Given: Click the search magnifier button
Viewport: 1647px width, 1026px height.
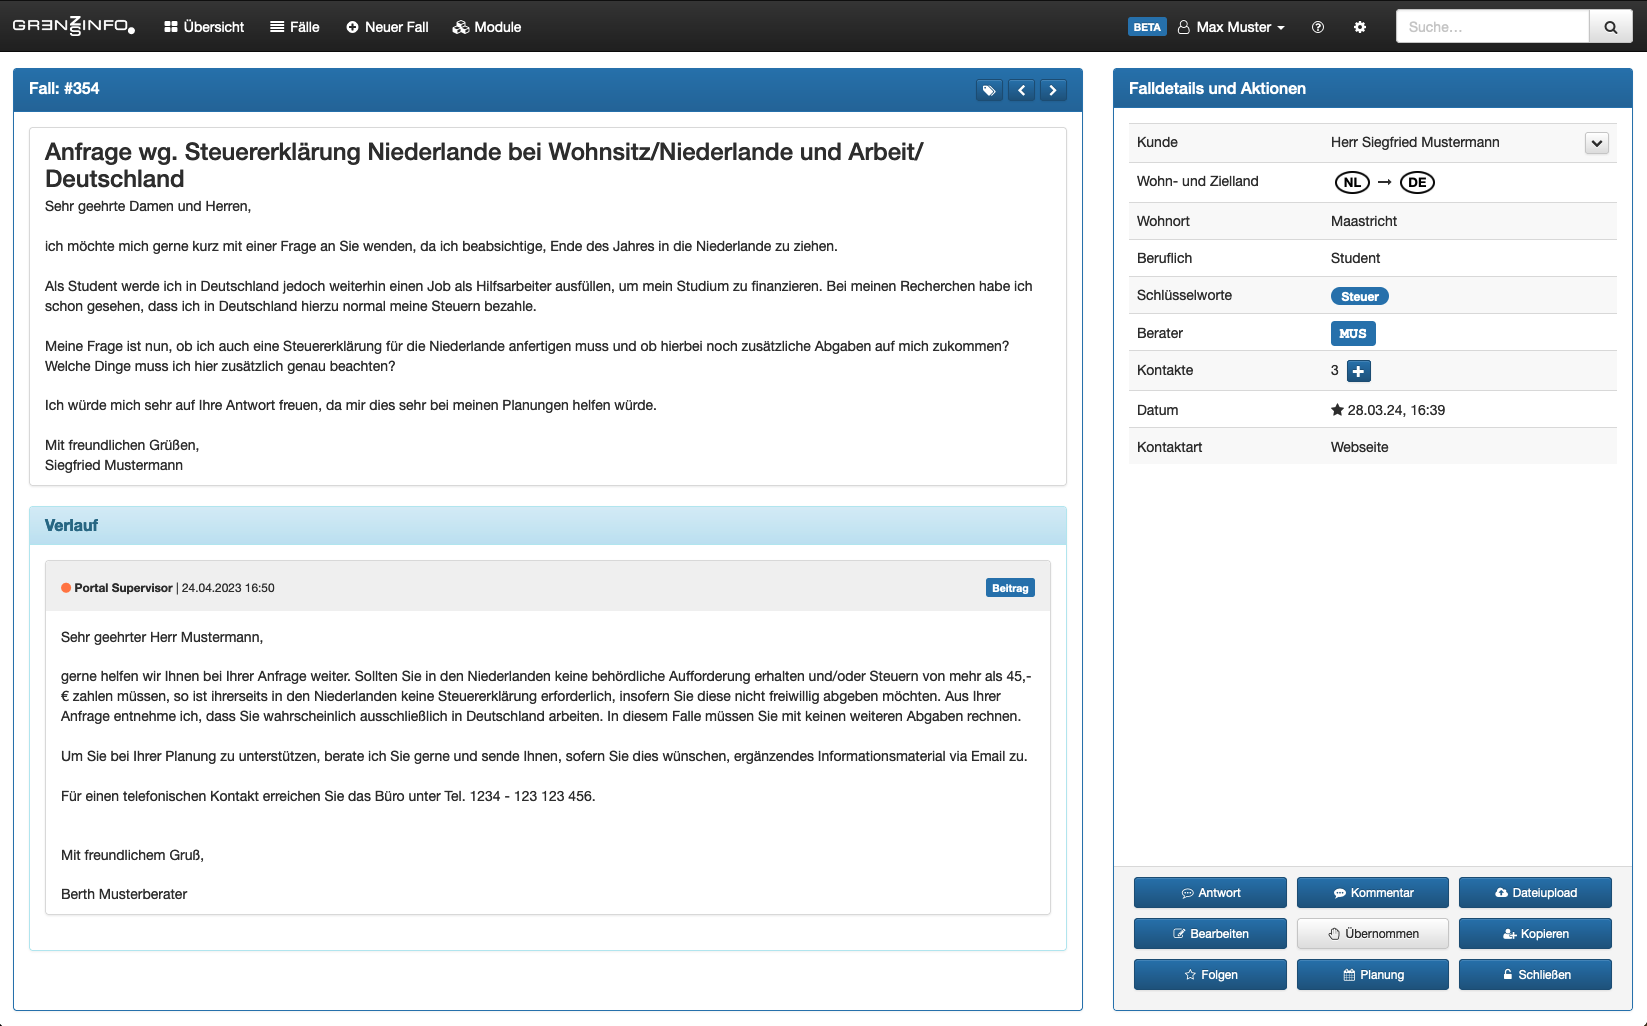Looking at the screenshot, I should click(x=1610, y=27).
